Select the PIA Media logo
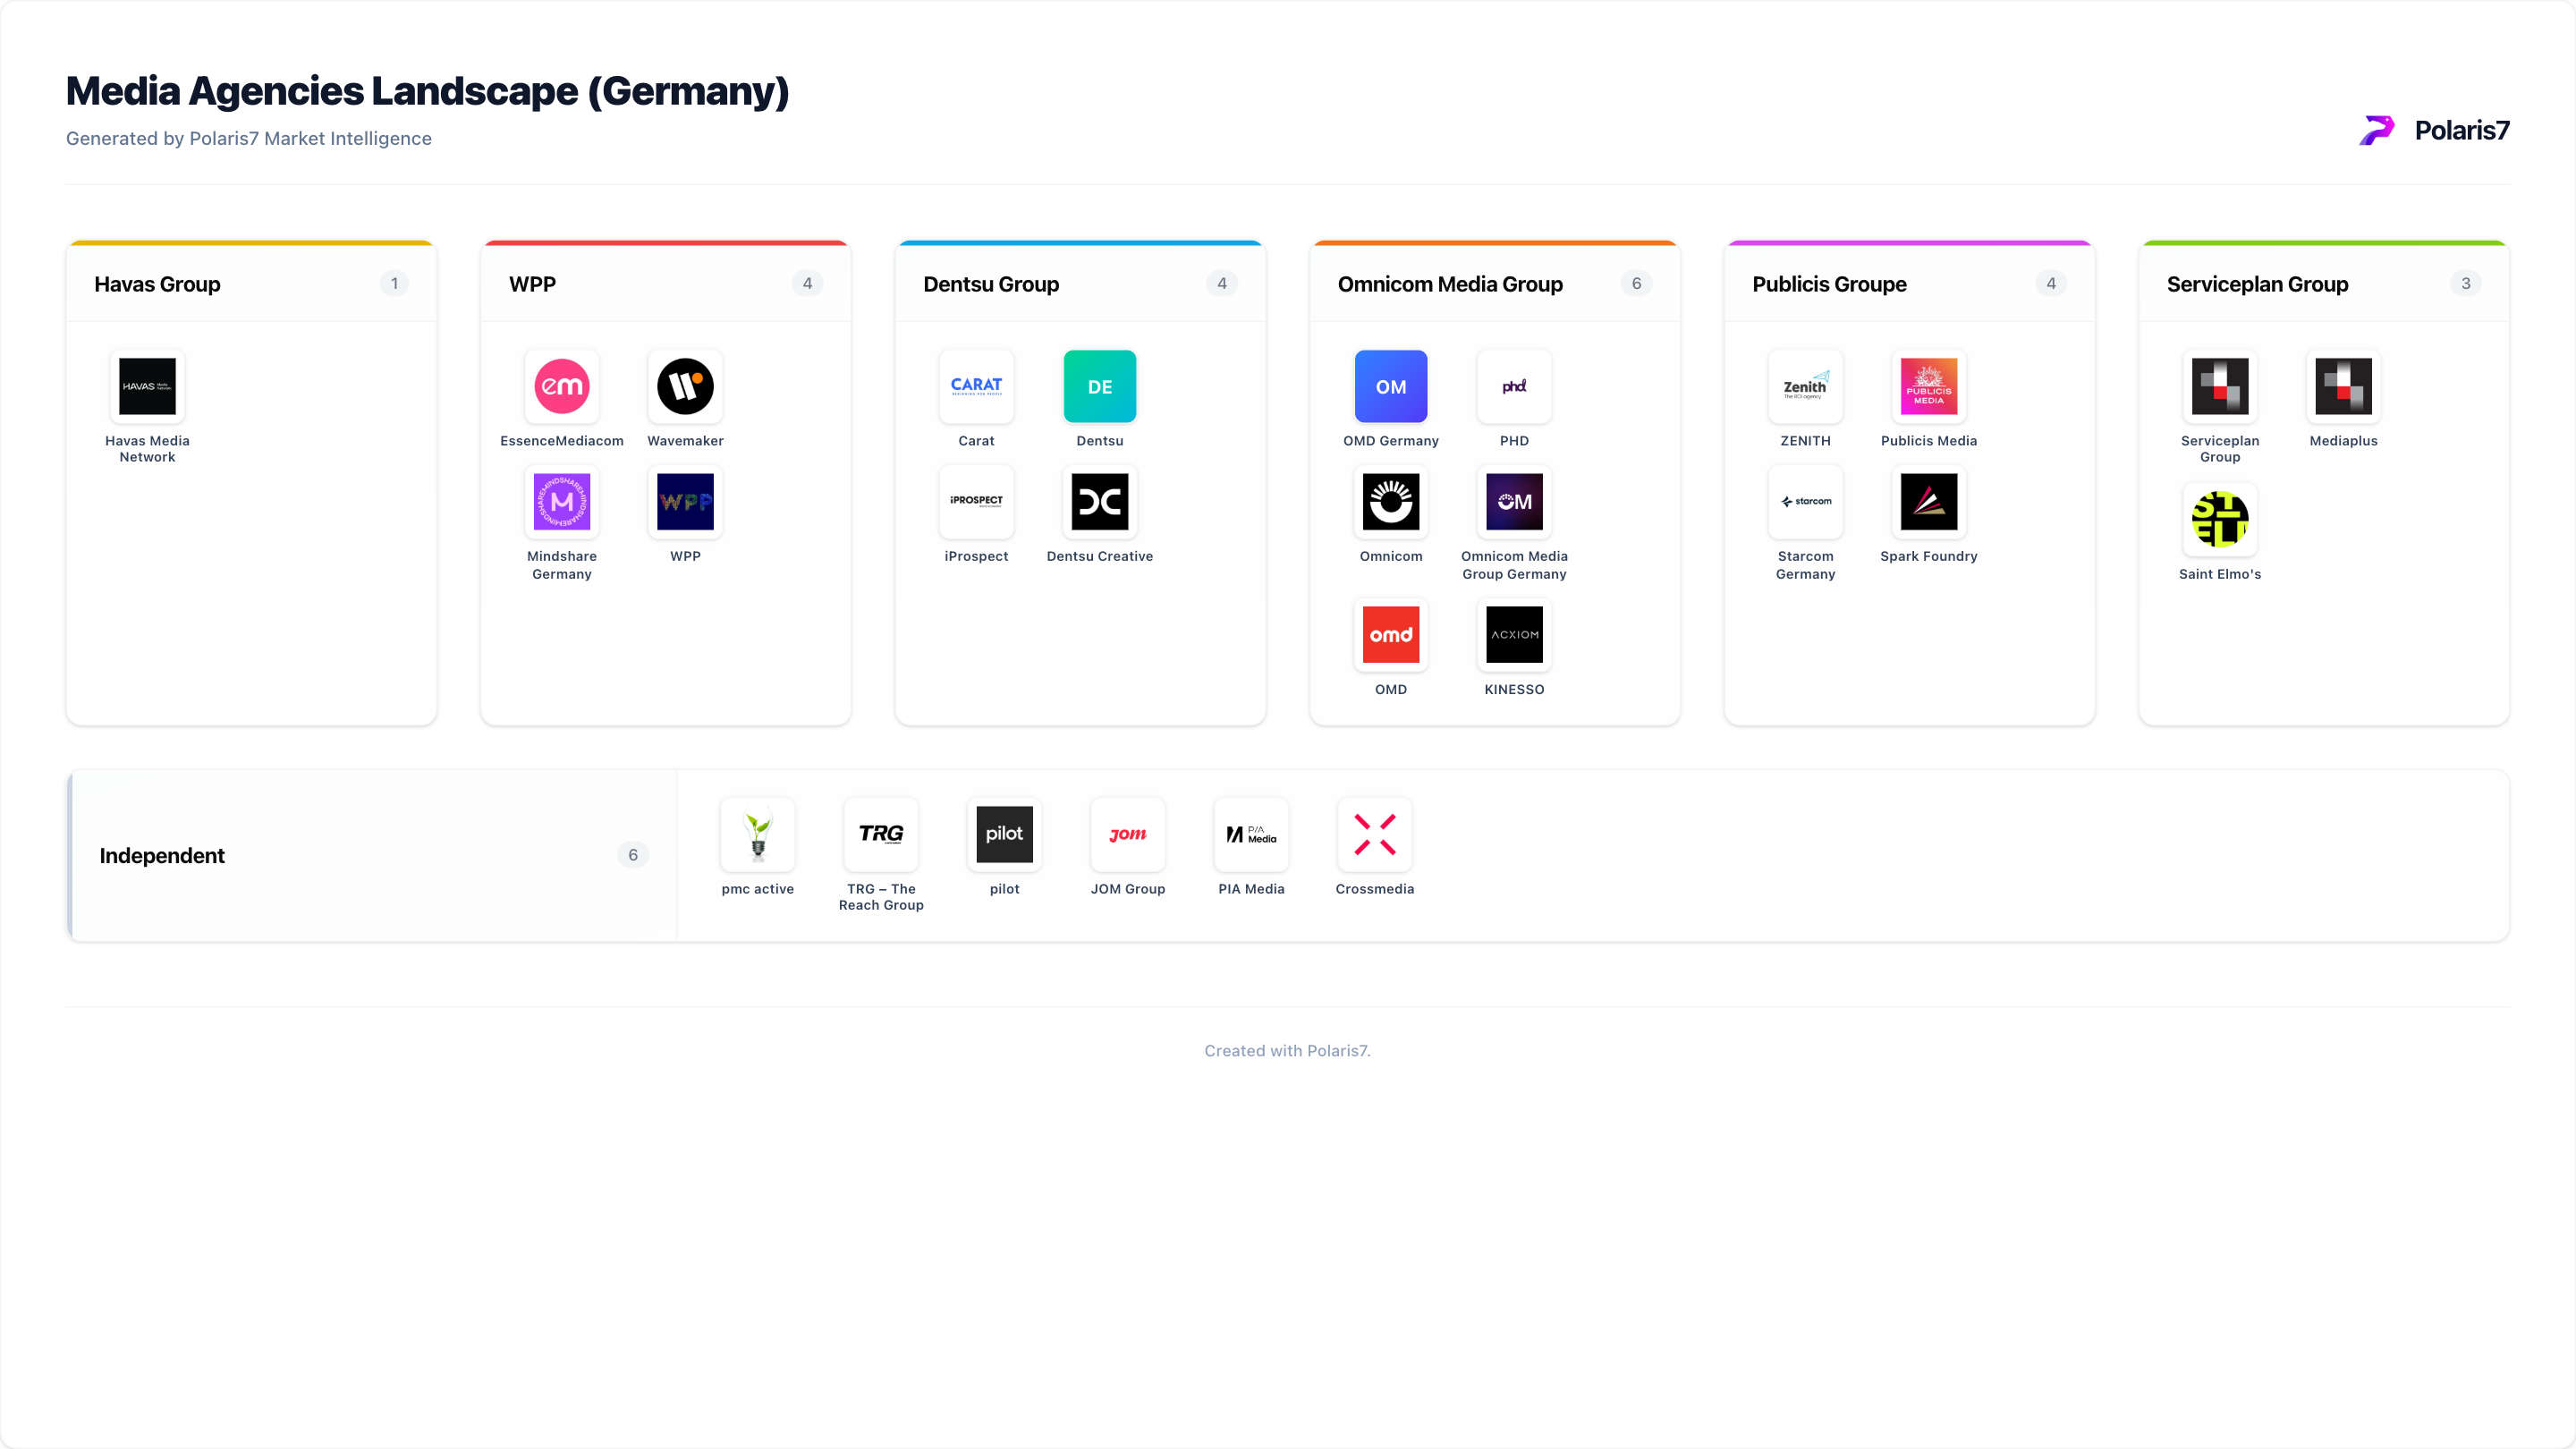The image size is (2576, 1449). (x=1252, y=834)
